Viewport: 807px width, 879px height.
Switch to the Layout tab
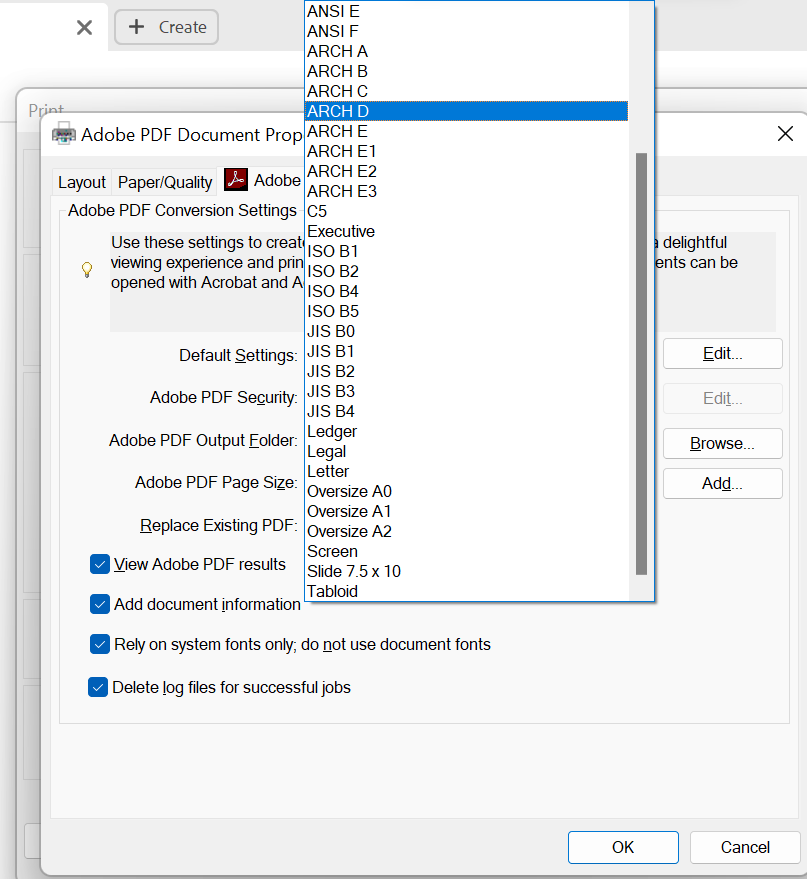pos(81,181)
